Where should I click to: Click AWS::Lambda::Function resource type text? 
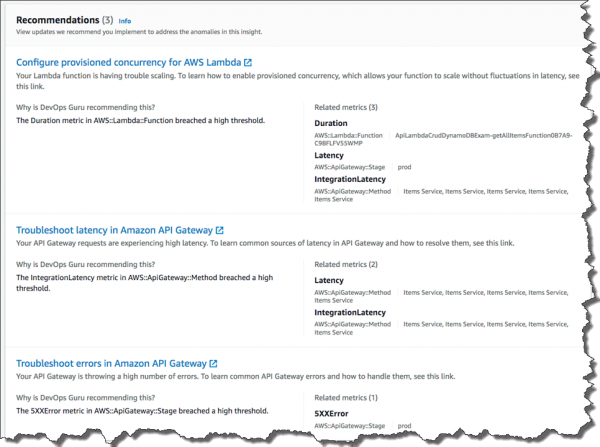(x=349, y=135)
